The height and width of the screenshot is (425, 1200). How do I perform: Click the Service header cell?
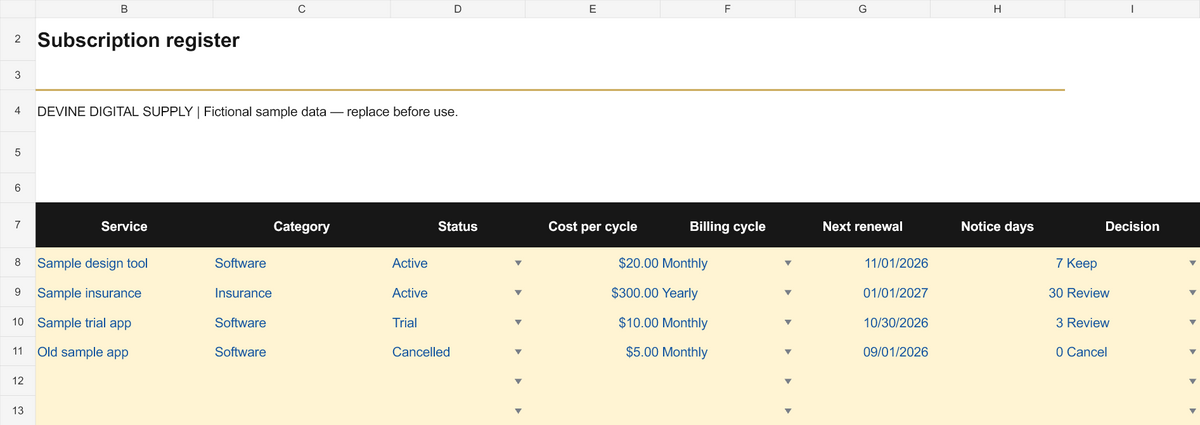pyautogui.click(x=124, y=226)
